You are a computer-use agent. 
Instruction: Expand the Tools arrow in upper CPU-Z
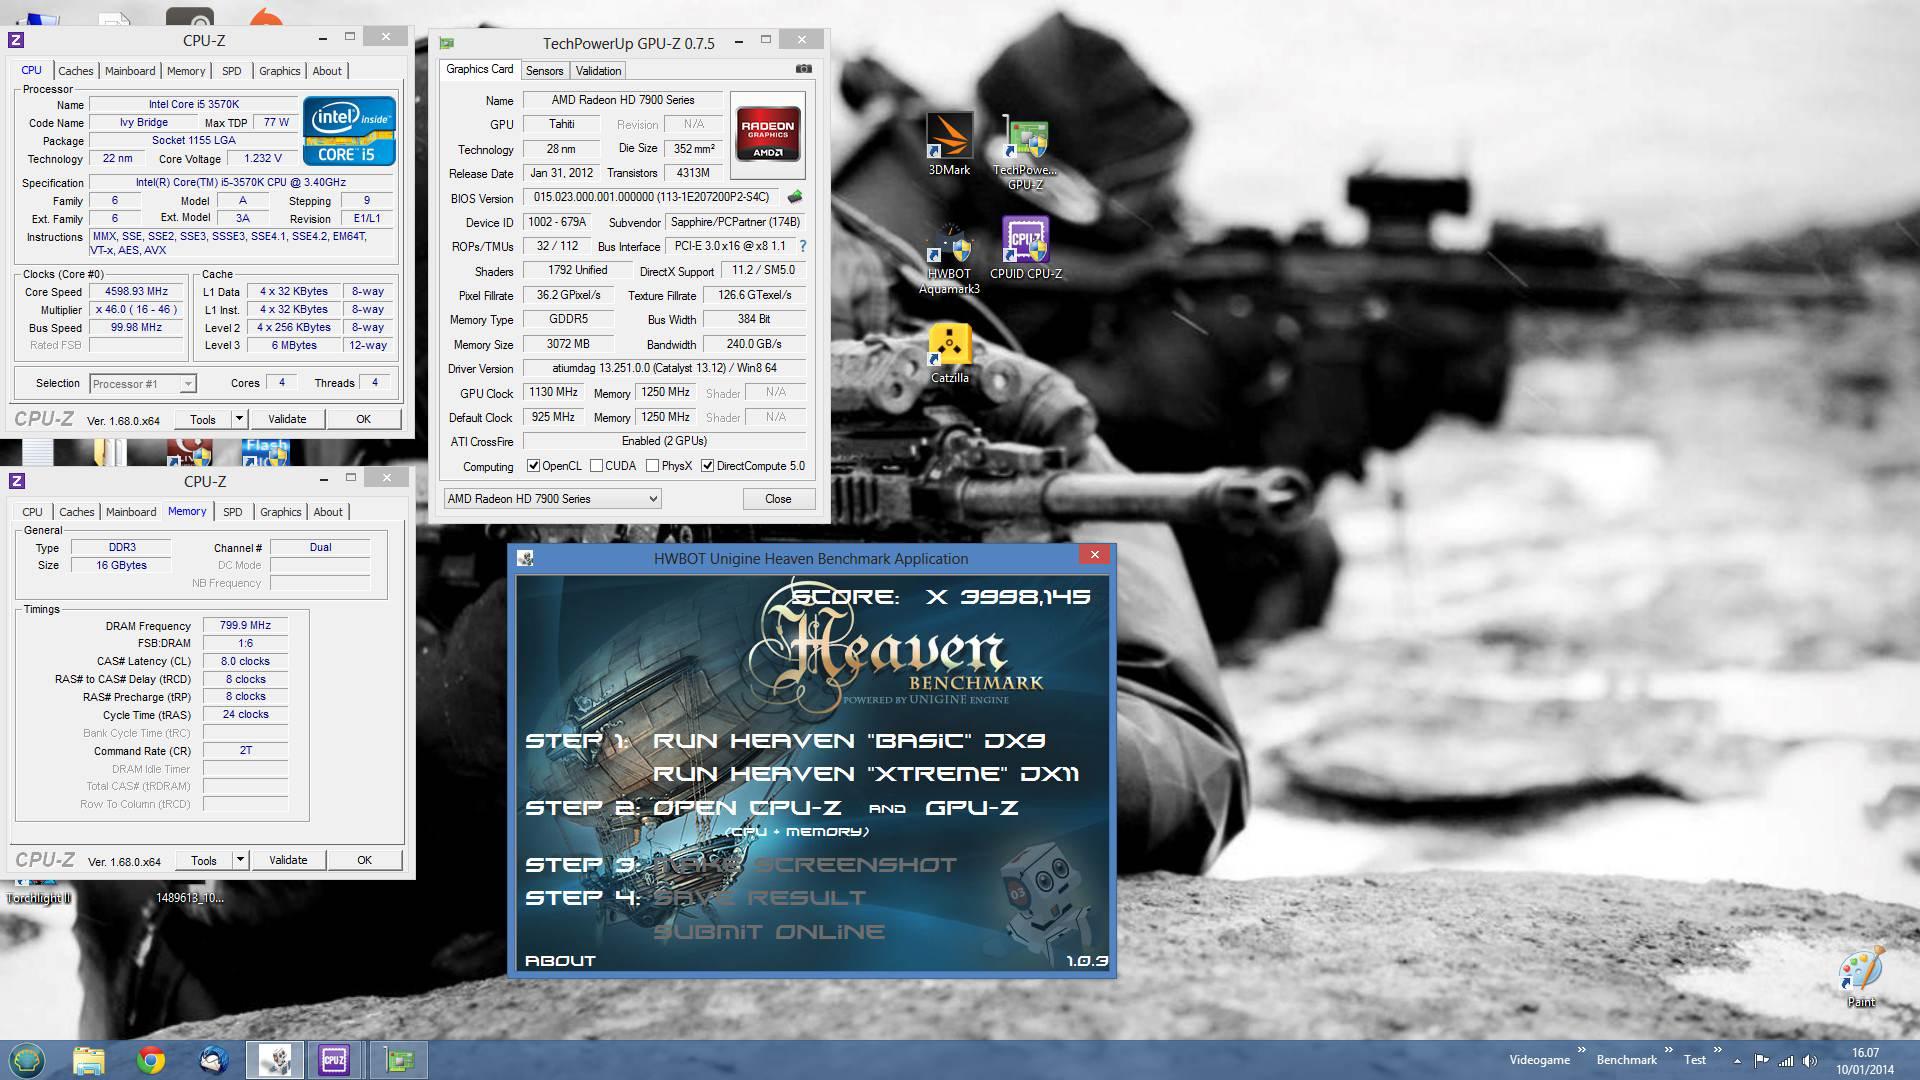coord(239,419)
